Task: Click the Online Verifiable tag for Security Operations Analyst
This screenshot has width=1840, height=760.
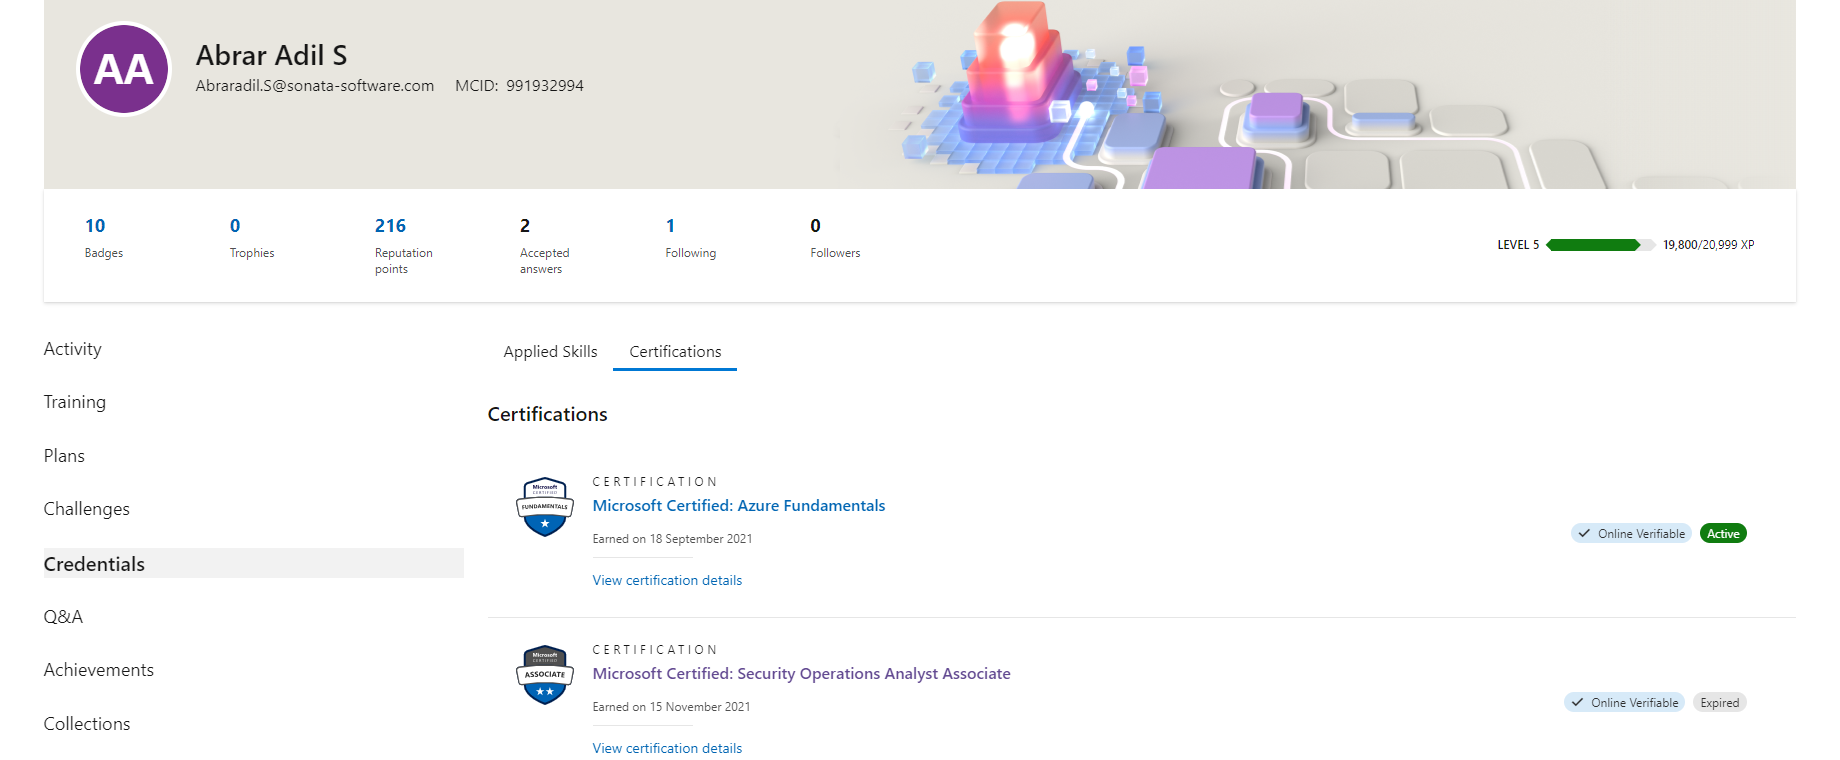Action: [1625, 703]
